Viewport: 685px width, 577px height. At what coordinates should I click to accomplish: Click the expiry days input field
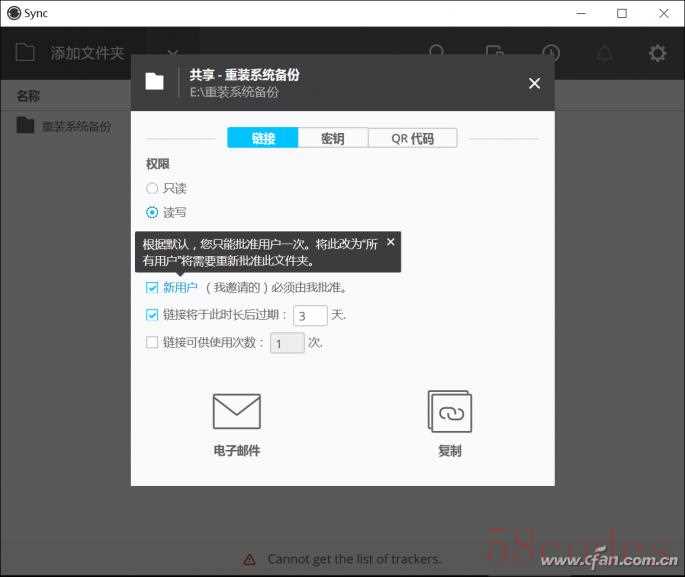coord(310,315)
